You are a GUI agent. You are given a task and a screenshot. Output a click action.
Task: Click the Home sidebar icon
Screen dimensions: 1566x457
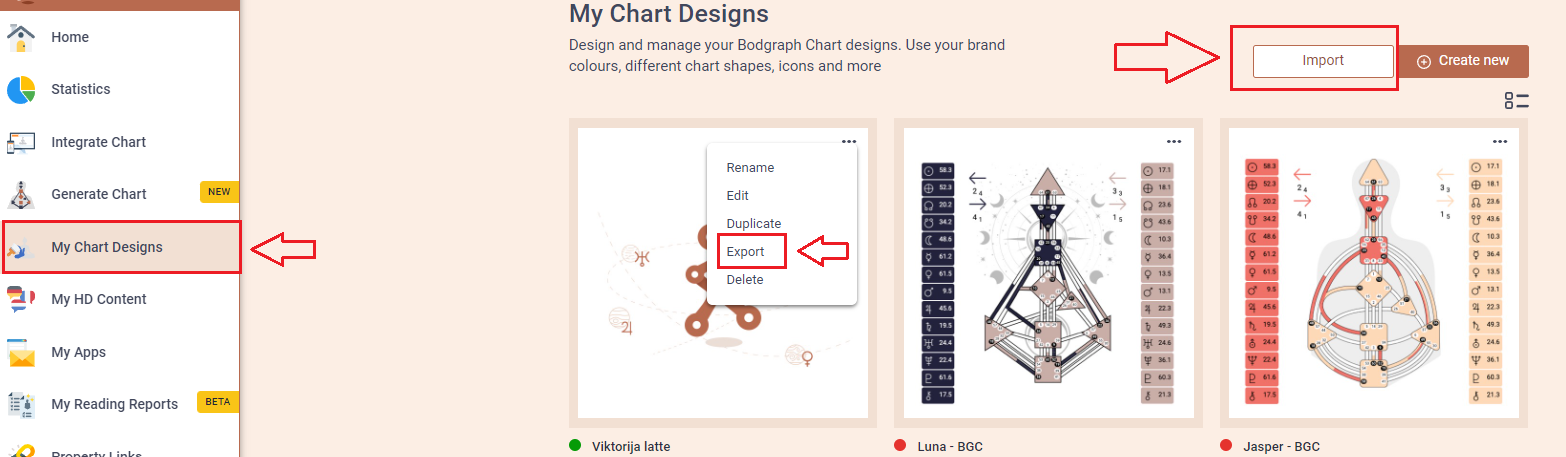(x=21, y=37)
